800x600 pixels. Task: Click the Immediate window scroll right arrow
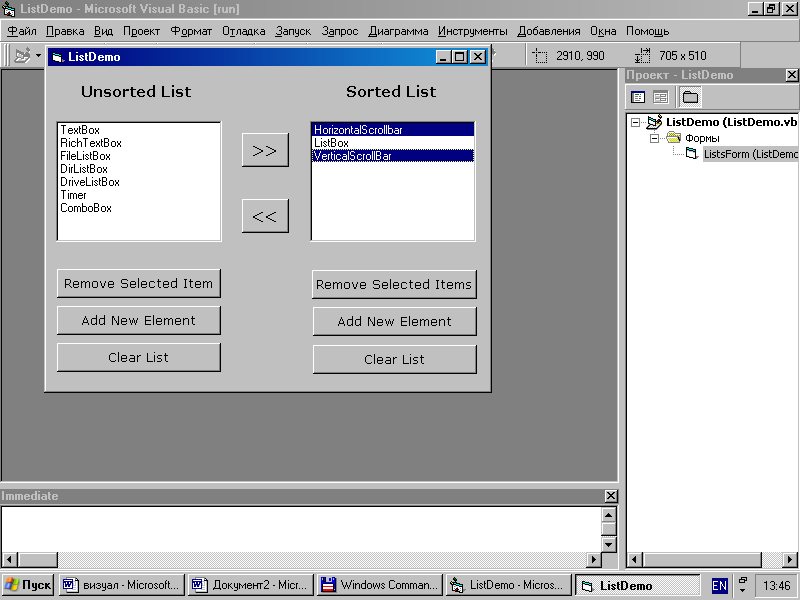[x=593, y=559]
